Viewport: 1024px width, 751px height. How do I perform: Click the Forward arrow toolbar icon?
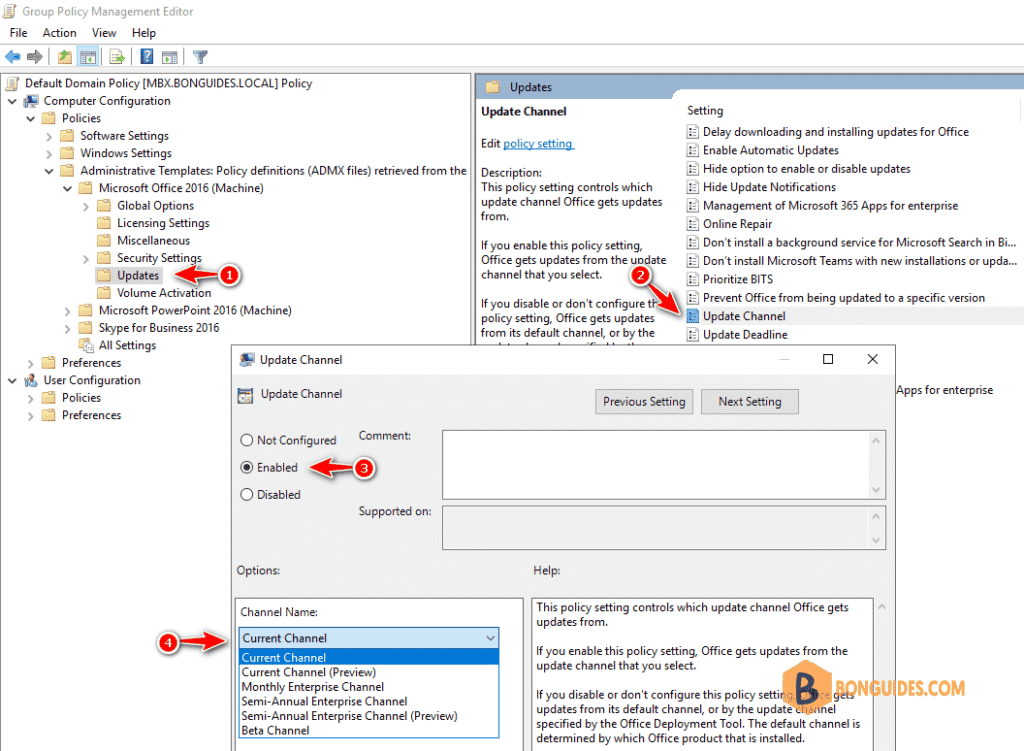tap(35, 57)
